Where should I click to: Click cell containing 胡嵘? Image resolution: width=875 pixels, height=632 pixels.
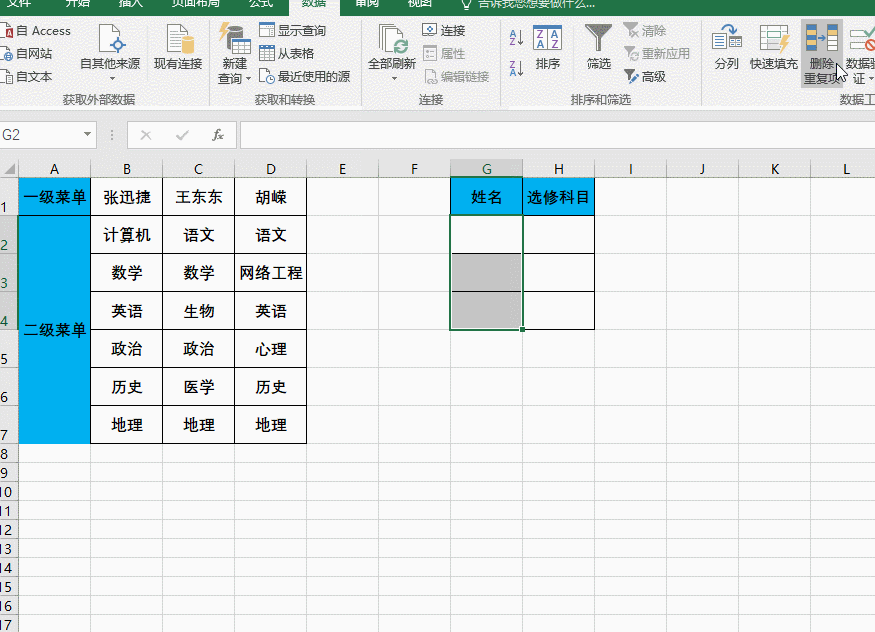pyautogui.click(x=271, y=197)
